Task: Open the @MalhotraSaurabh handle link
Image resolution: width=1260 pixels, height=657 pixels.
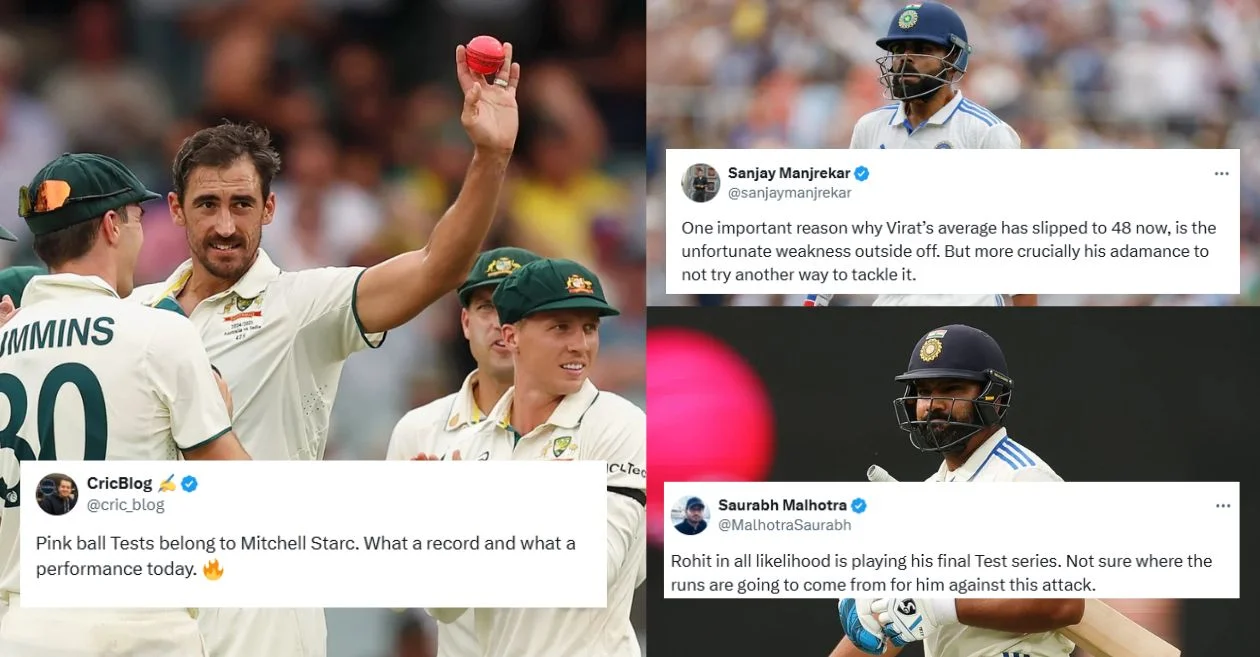Action: tap(785, 525)
